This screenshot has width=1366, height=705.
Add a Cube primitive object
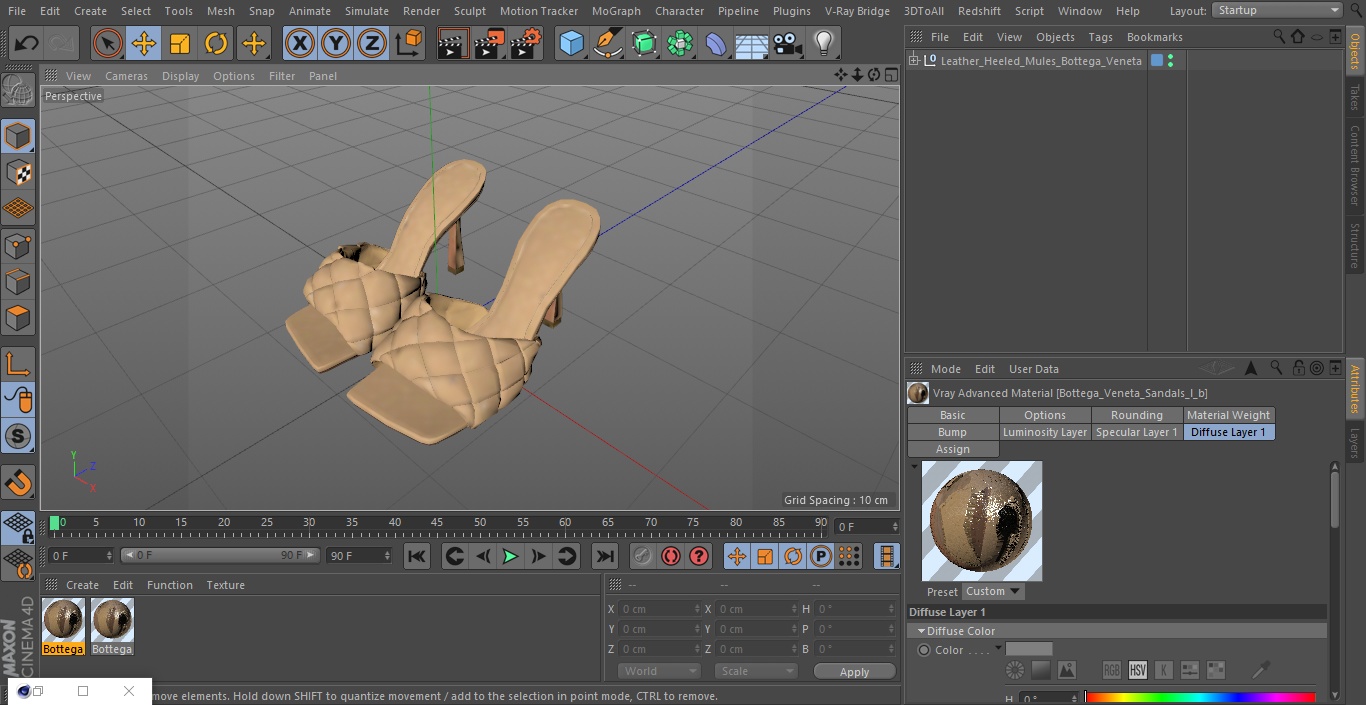[571, 43]
